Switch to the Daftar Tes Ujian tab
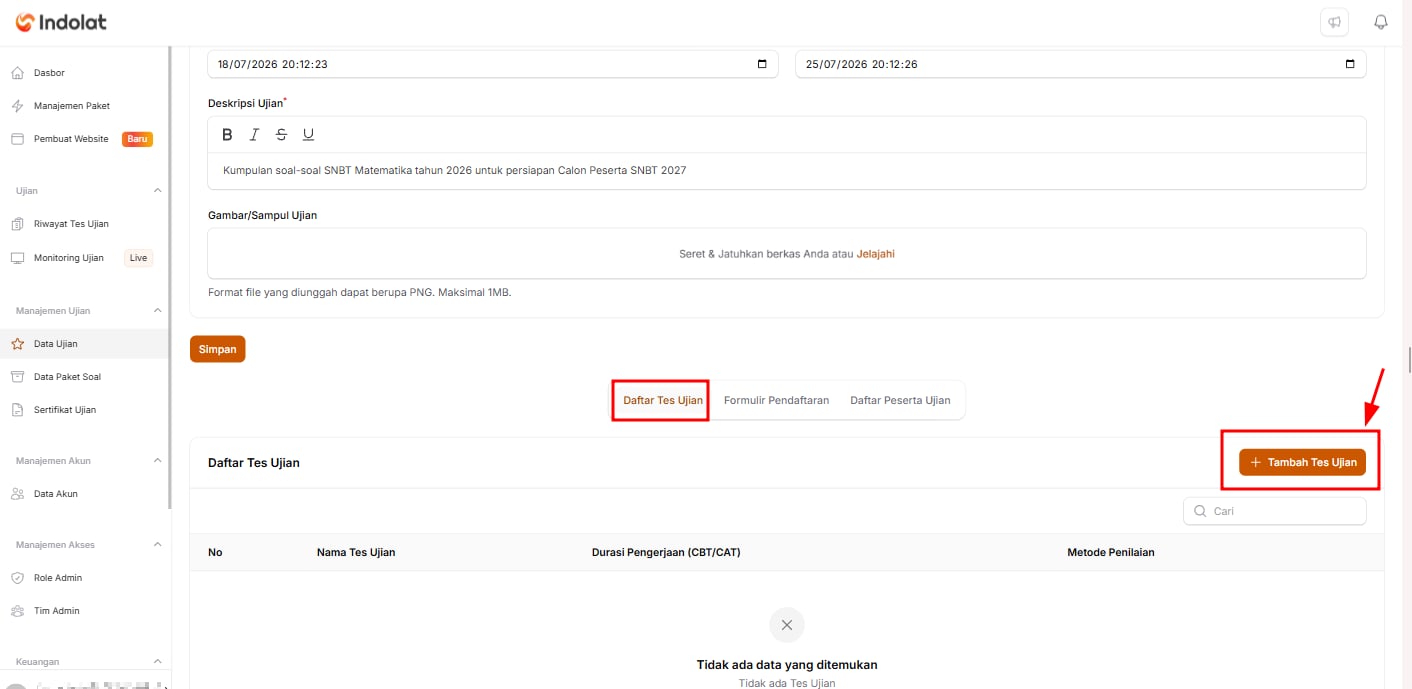1412x689 pixels. tap(662, 400)
